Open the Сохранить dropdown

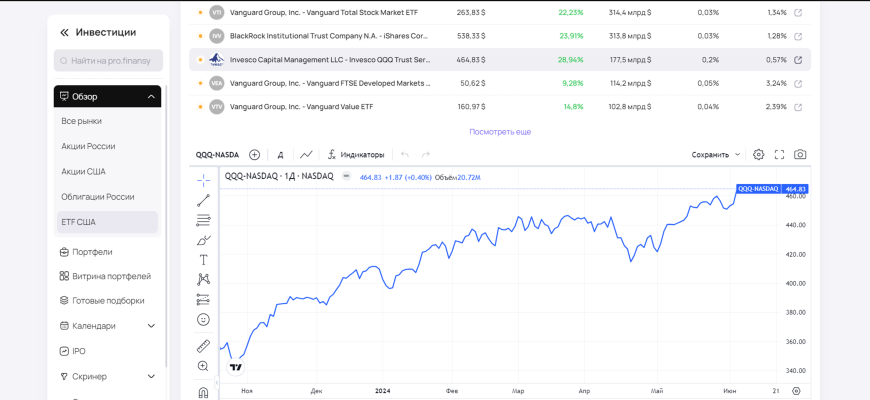coord(716,155)
